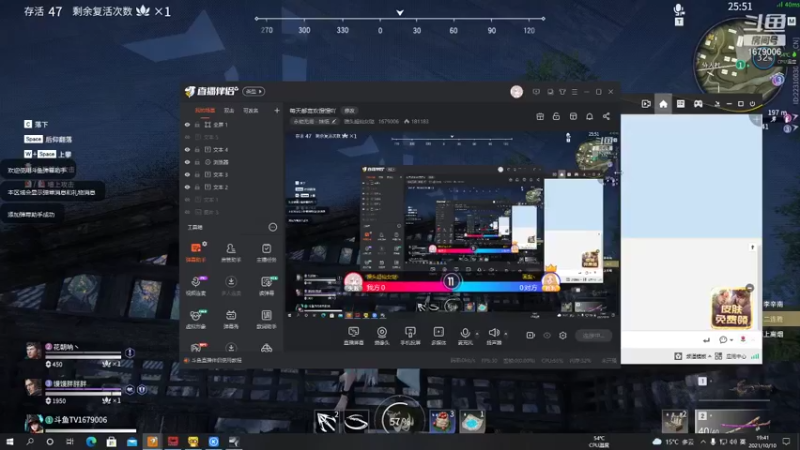Open notification center in taskbar
The image size is (800, 450).
click(x=786, y=441)
